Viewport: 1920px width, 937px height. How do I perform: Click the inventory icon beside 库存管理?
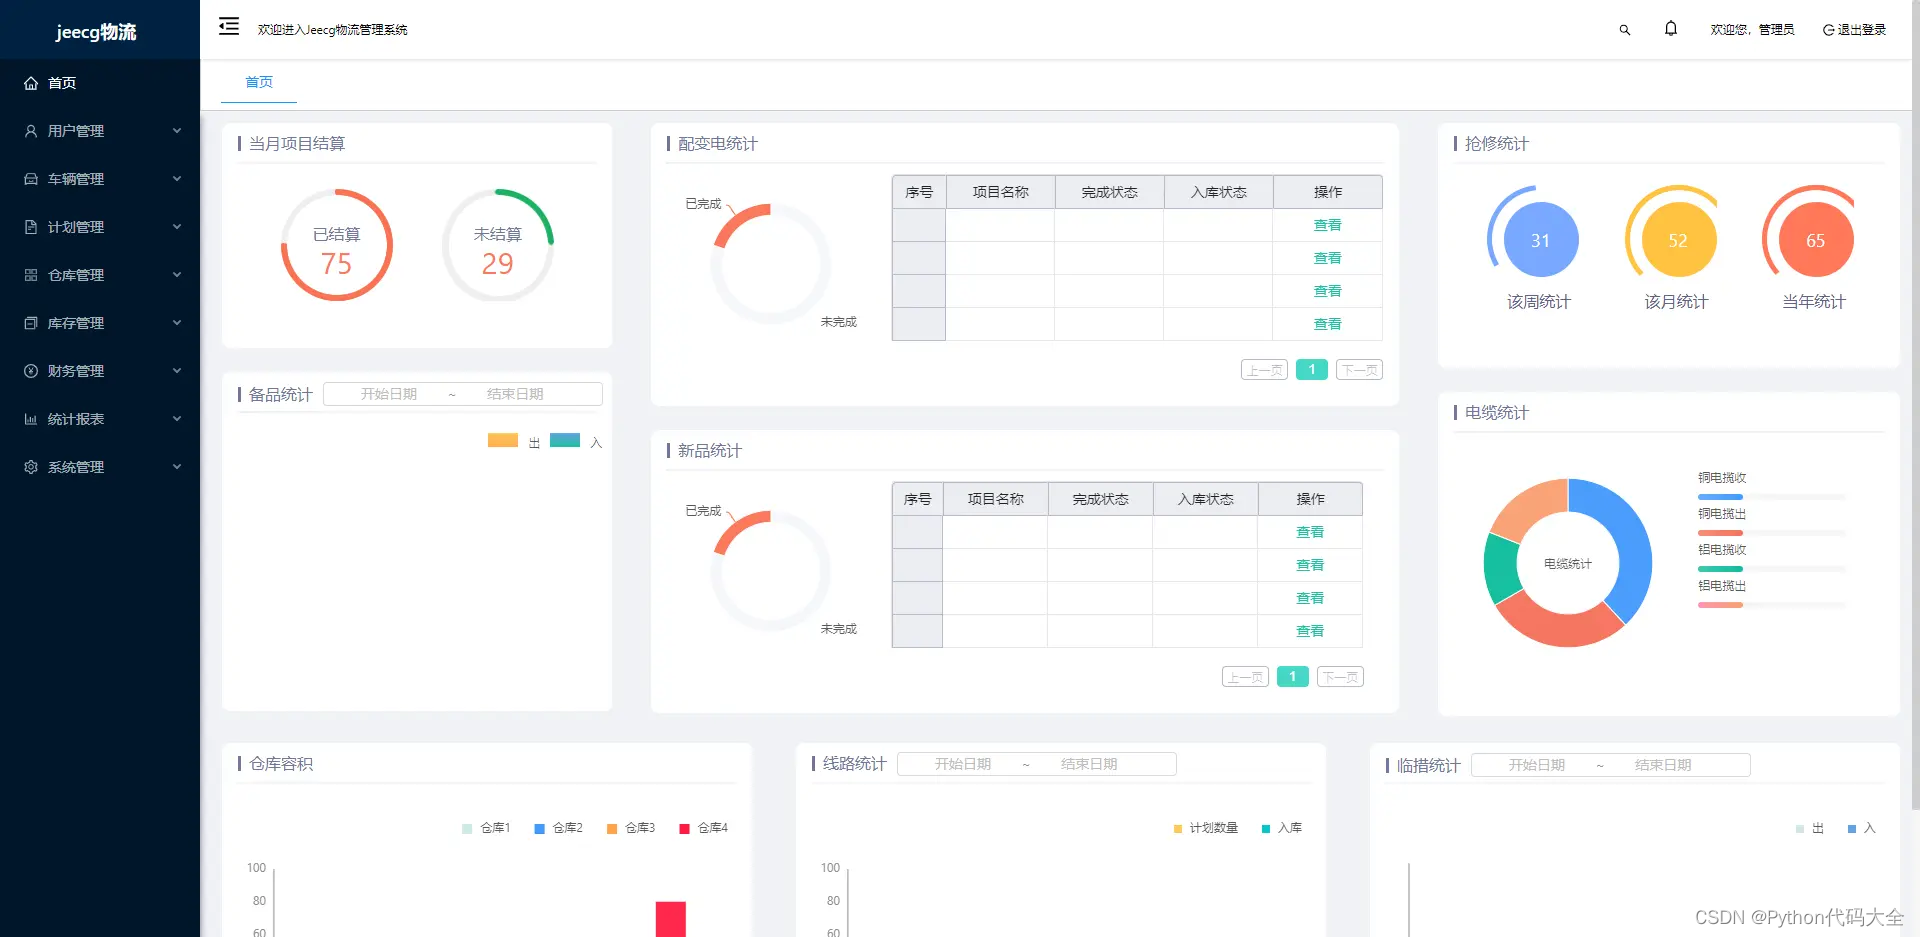[x=31, y=323]
